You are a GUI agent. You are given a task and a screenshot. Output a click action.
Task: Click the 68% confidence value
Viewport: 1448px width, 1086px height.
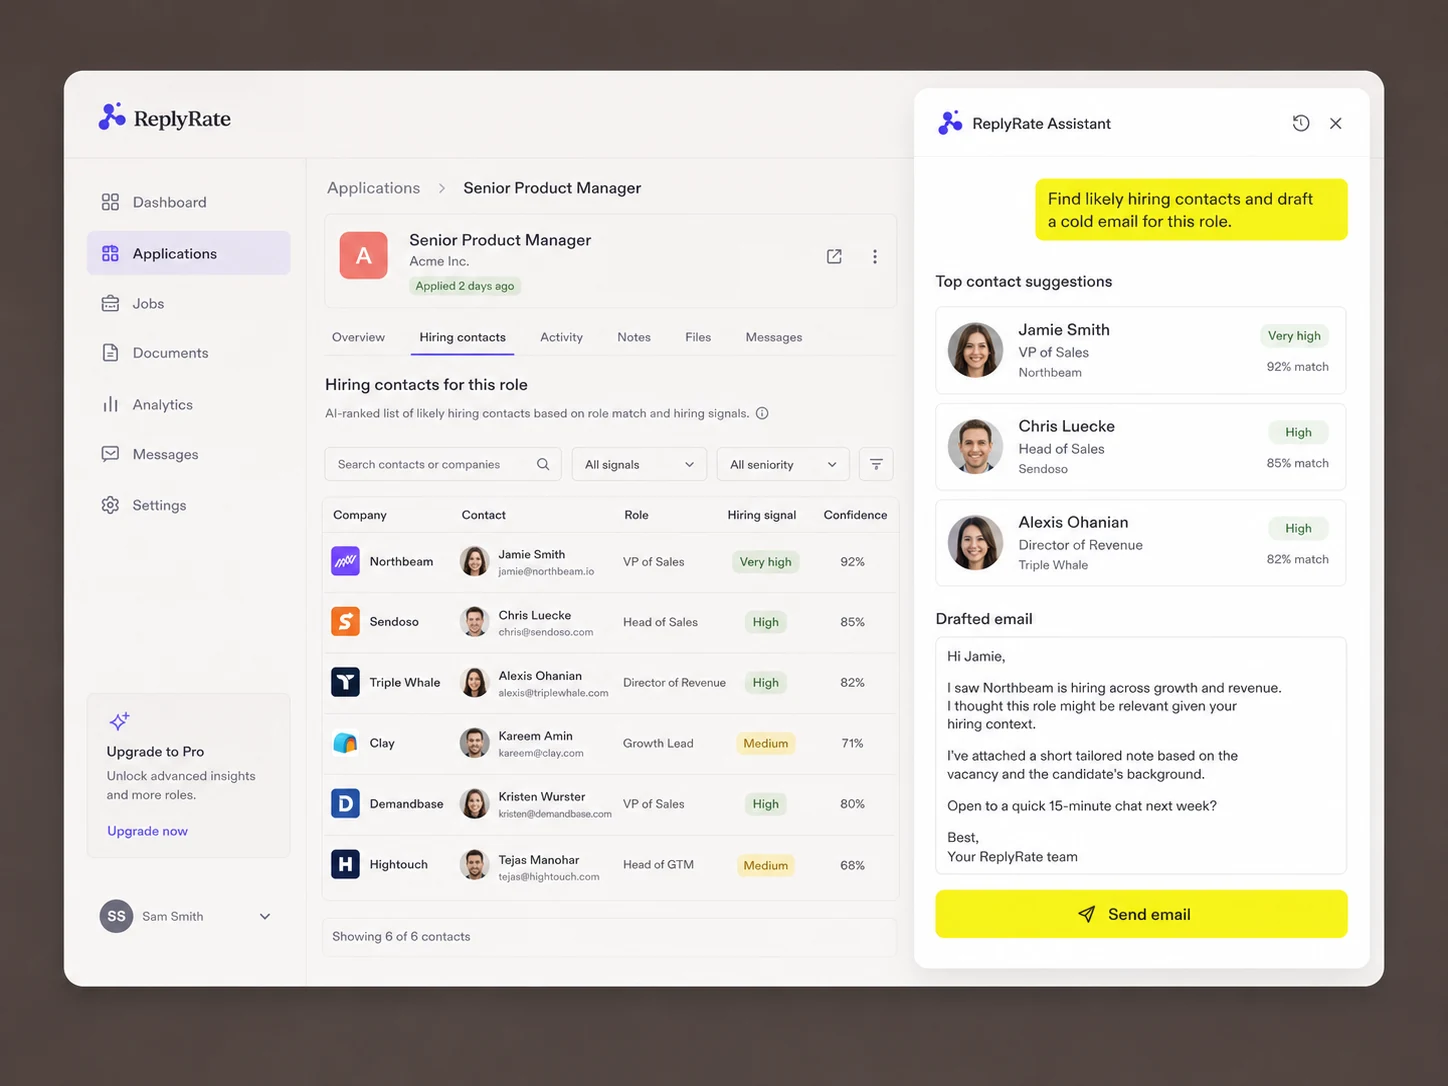coord(852,865)
